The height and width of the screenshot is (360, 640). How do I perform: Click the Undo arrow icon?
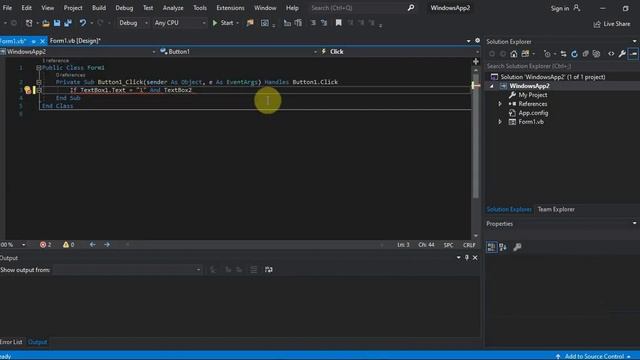[83, 23]
